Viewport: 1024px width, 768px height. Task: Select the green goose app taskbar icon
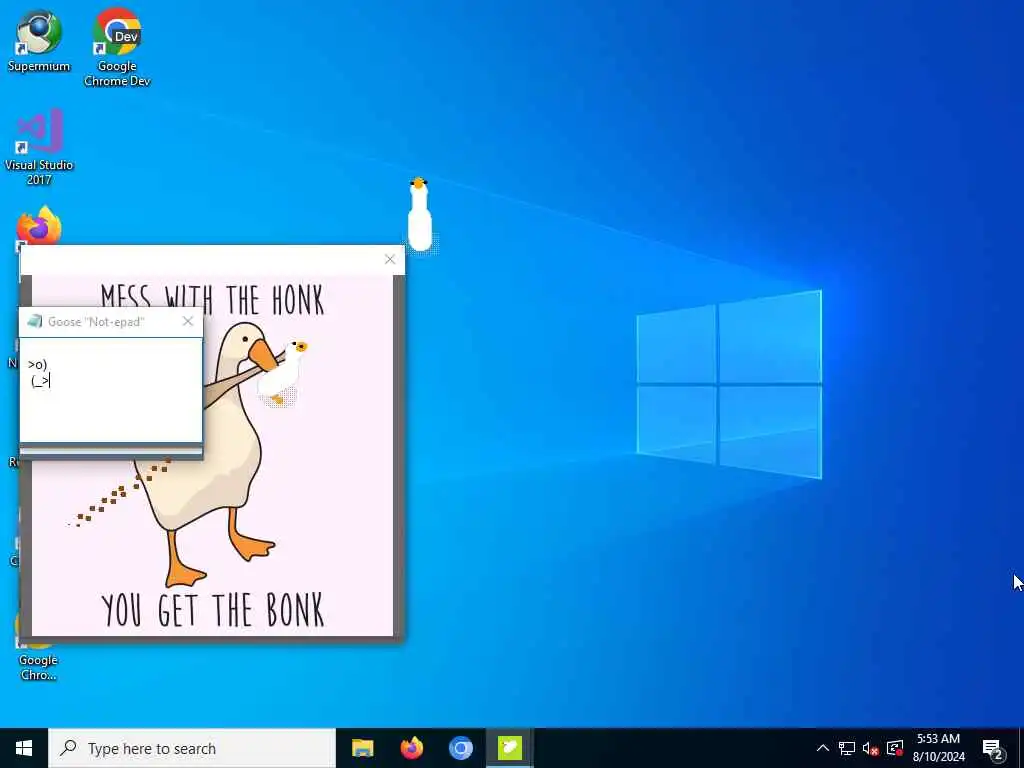coord(509,748)
